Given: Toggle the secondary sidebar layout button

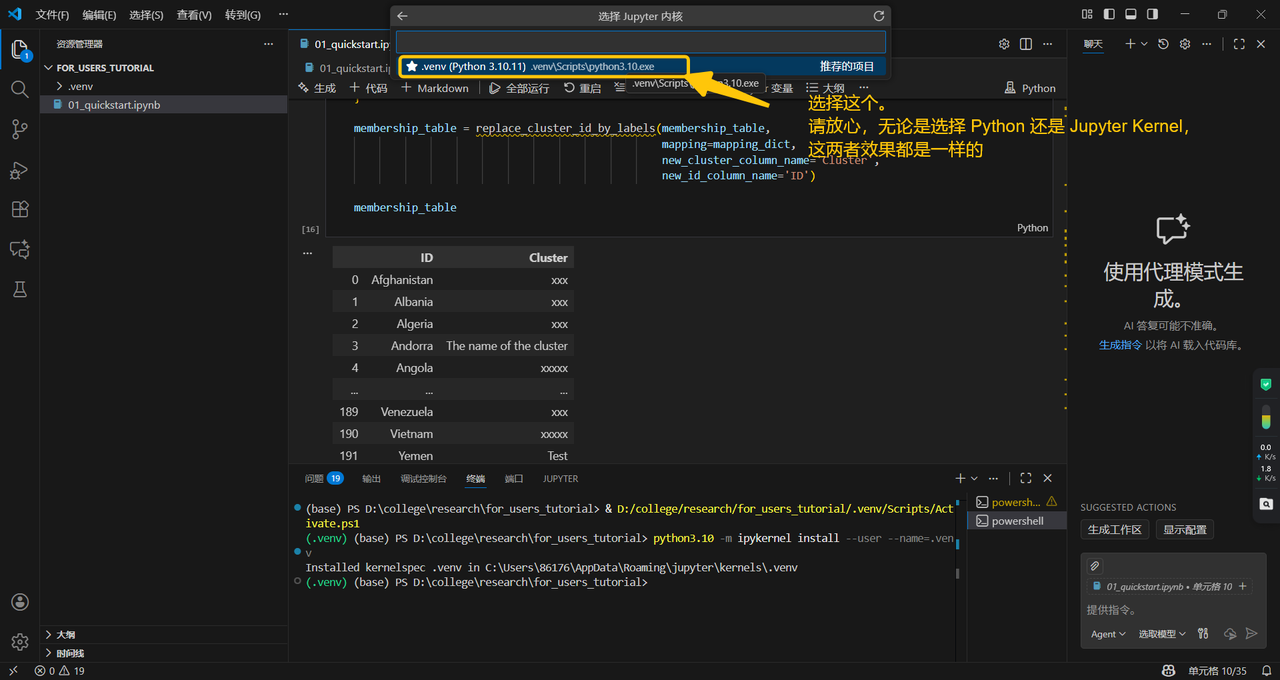Looking at the screenshot, I should pos(1153,15).
